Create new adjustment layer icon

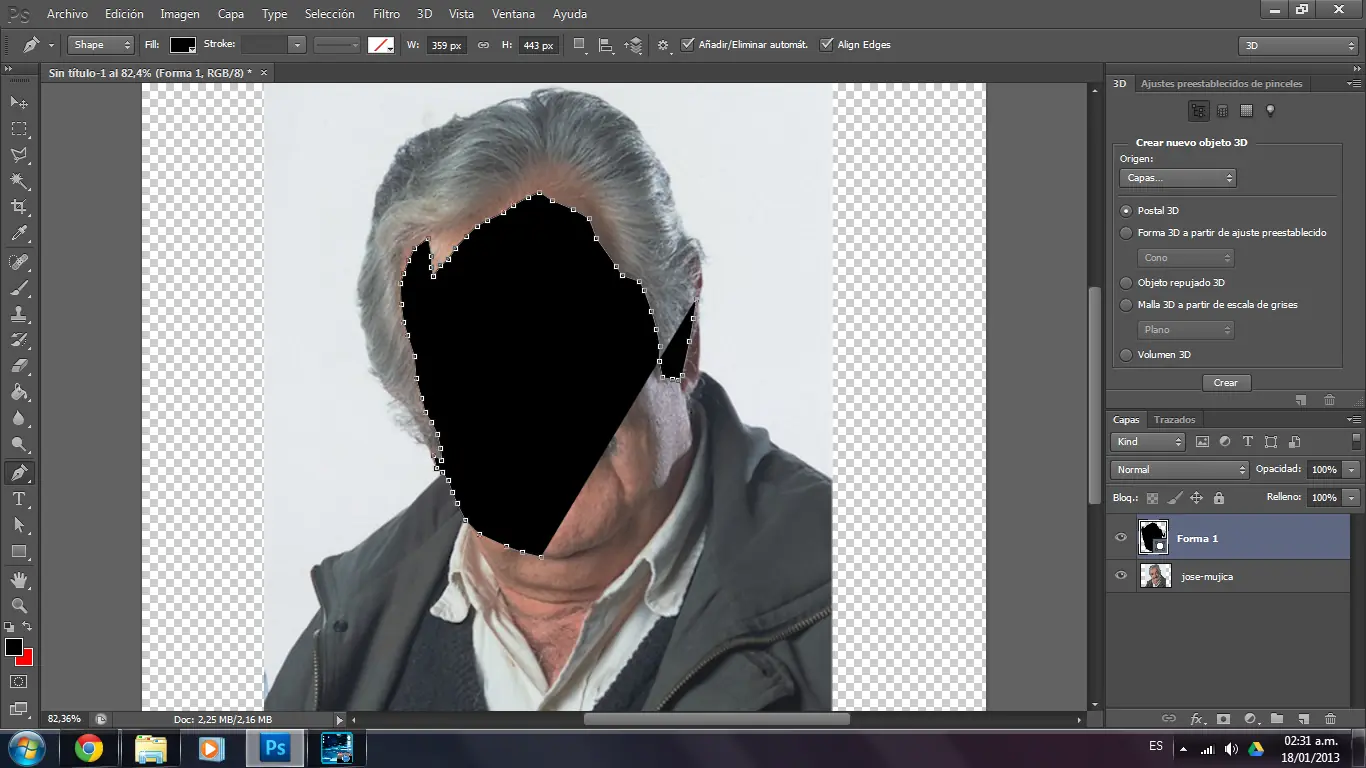pyautogui.click(x=1250, y=719)
